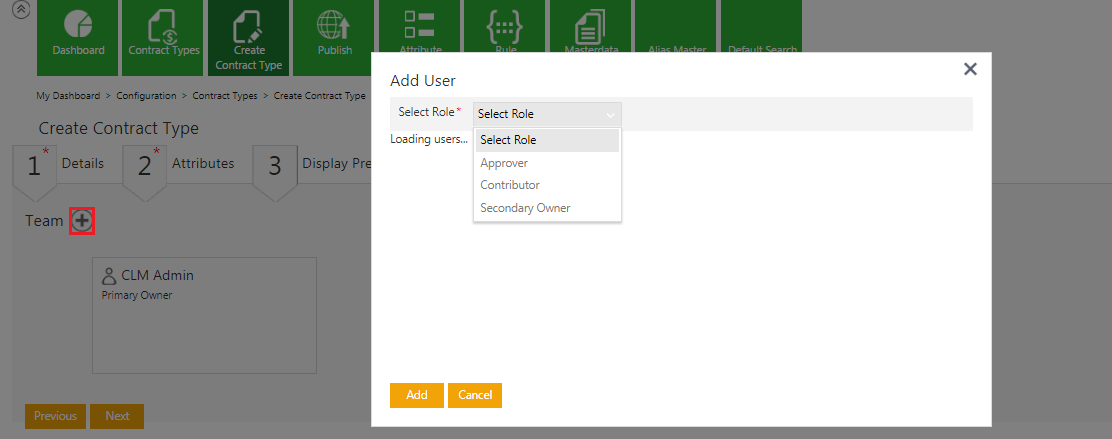
Task: Choose Approver from role list
Action: (x=547, y=163)
